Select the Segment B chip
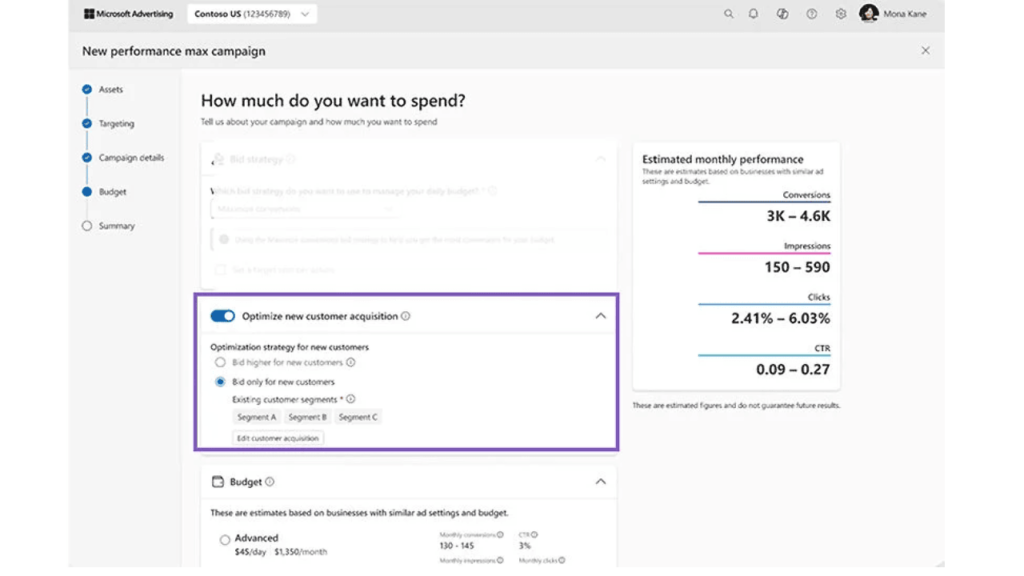This screenshot has width=1024, height=576. click(x=307, y=417)
